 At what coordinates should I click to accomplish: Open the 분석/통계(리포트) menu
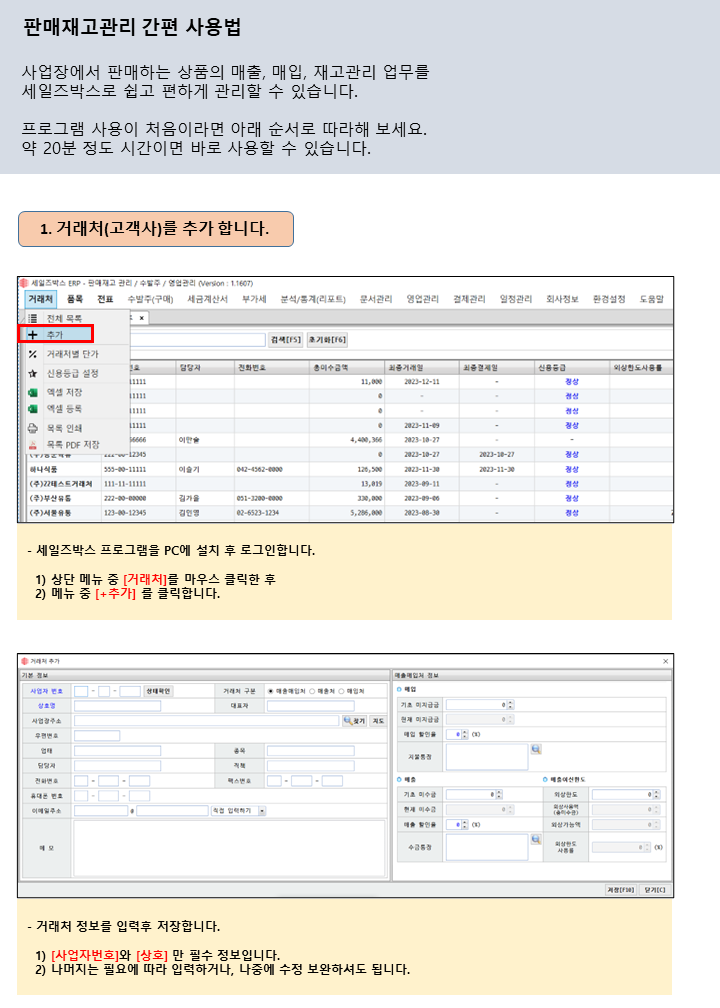313,299
